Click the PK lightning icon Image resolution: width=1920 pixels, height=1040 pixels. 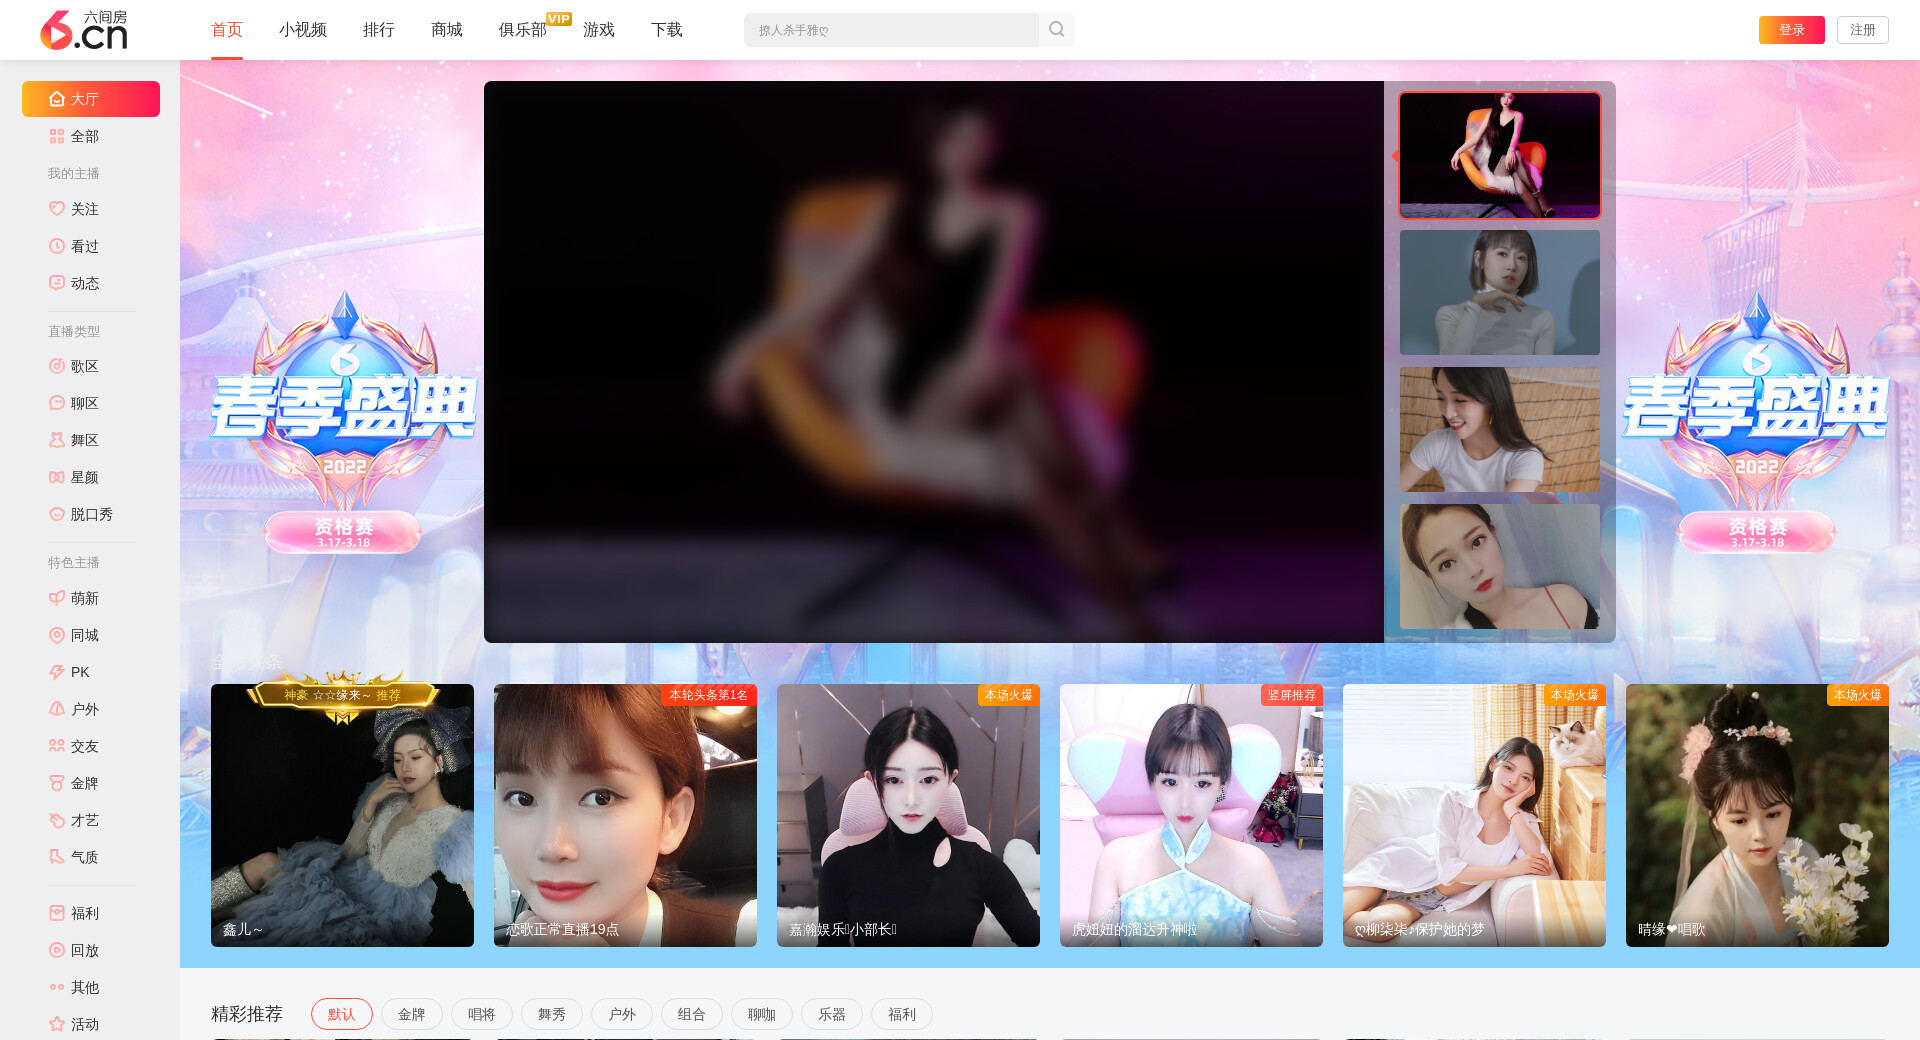tap(57, 672)
